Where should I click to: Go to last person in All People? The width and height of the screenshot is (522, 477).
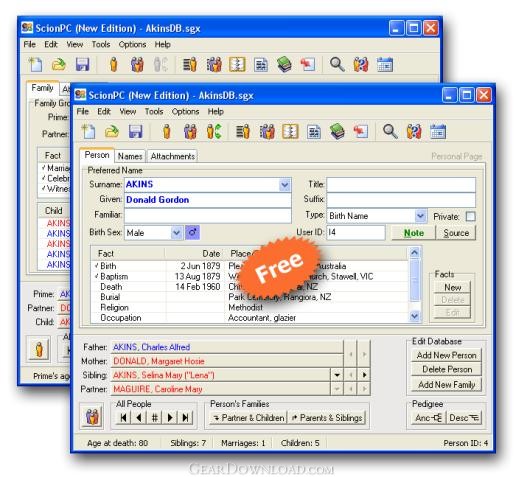[185, 417]
